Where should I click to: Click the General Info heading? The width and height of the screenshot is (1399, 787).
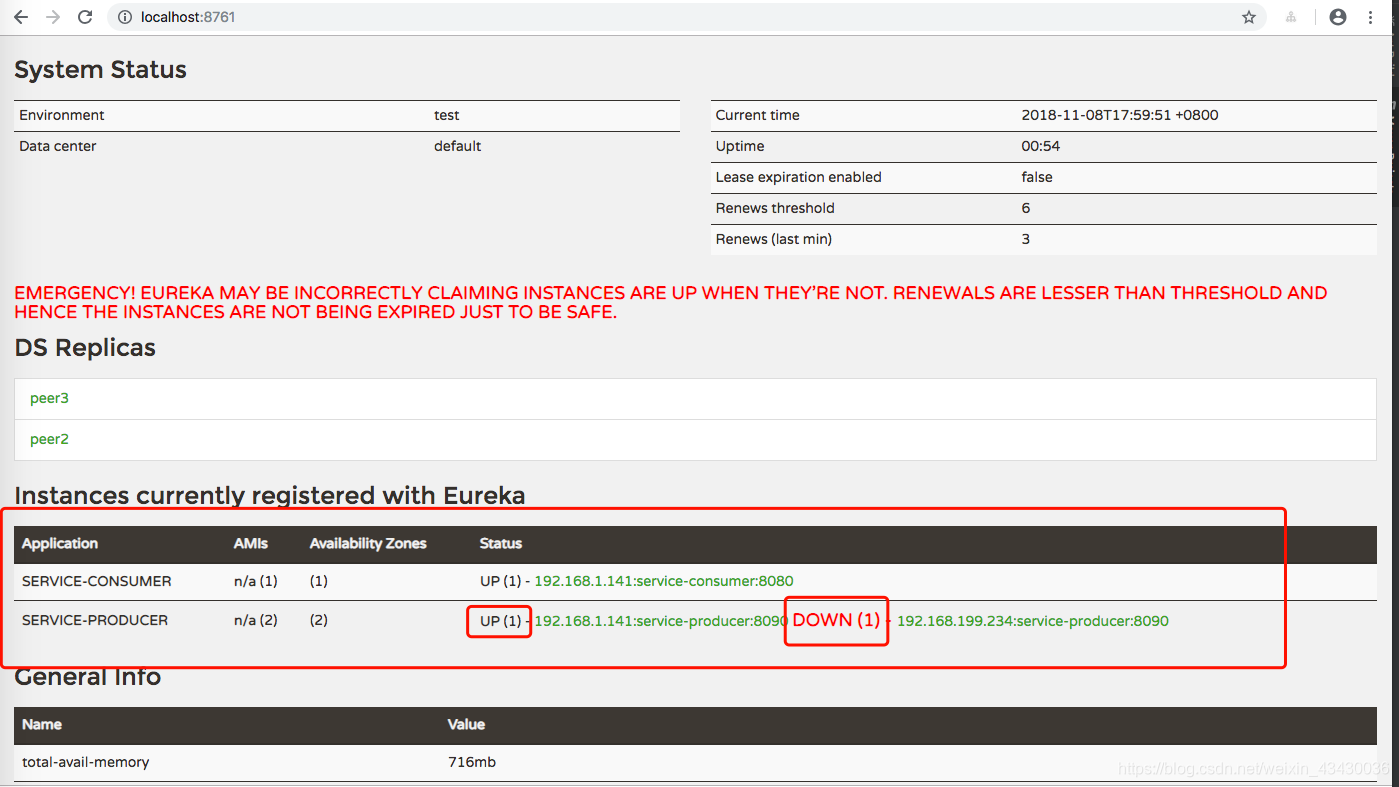[x=88, y=677]
